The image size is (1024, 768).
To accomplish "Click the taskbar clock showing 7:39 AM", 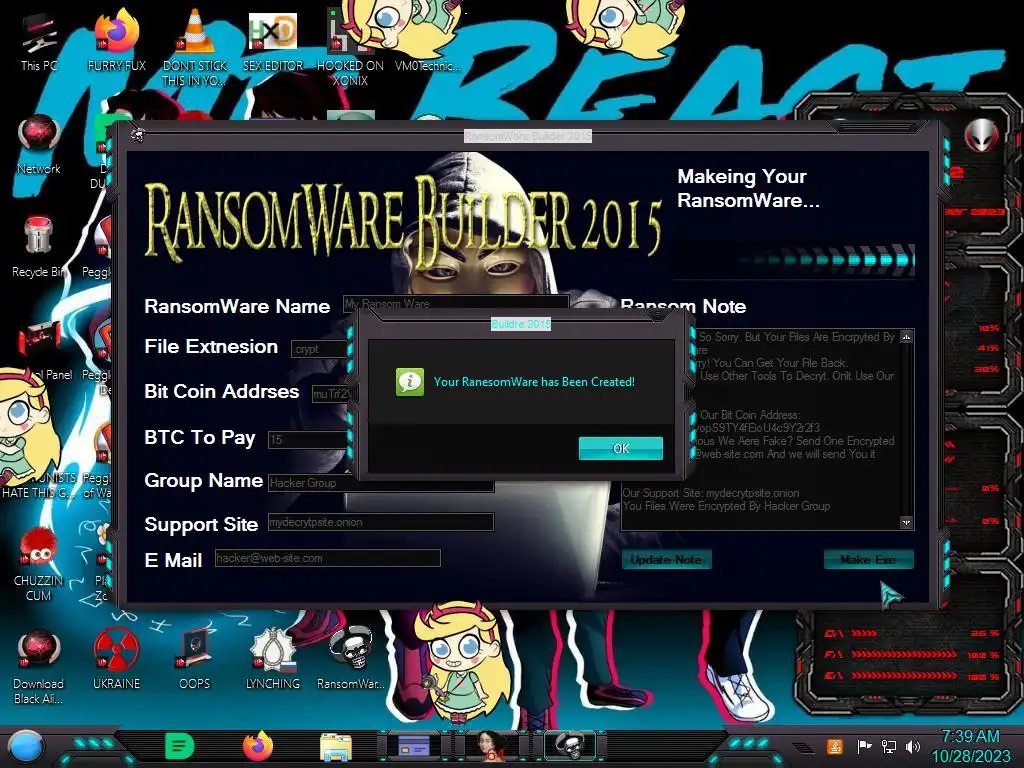I will tap(970, 746).
